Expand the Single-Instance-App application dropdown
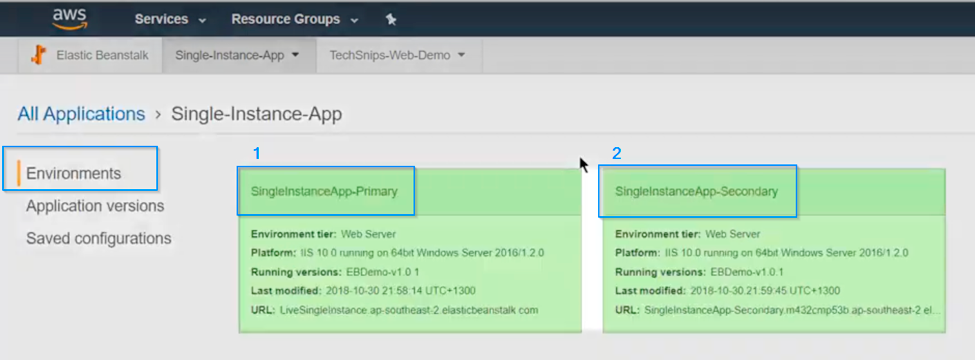975x360 pixels. (x=237, y=55)
